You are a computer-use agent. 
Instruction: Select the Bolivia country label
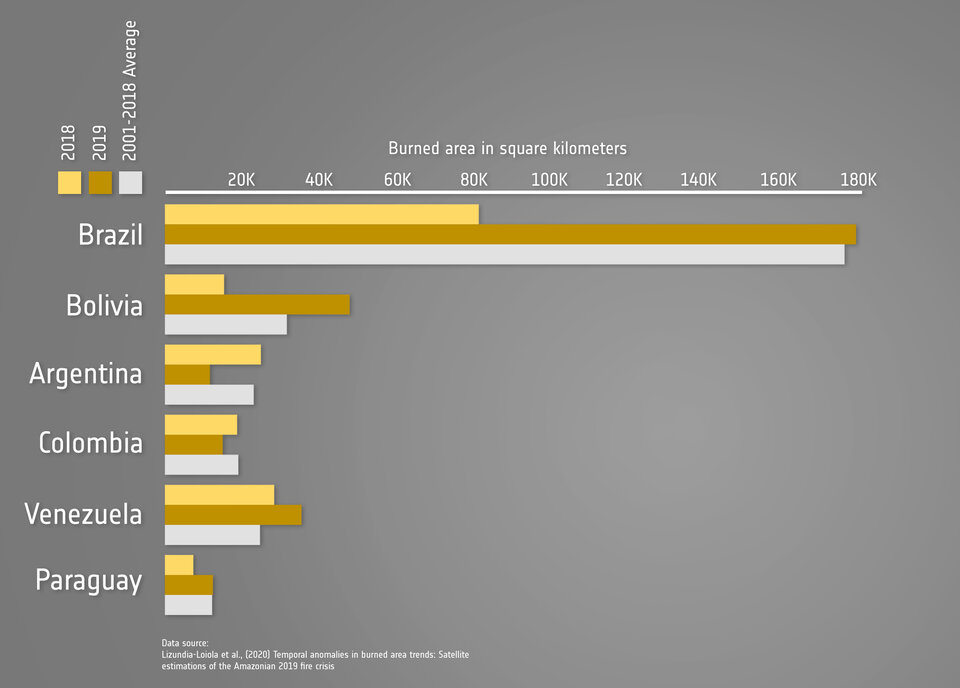pos(104,305)
